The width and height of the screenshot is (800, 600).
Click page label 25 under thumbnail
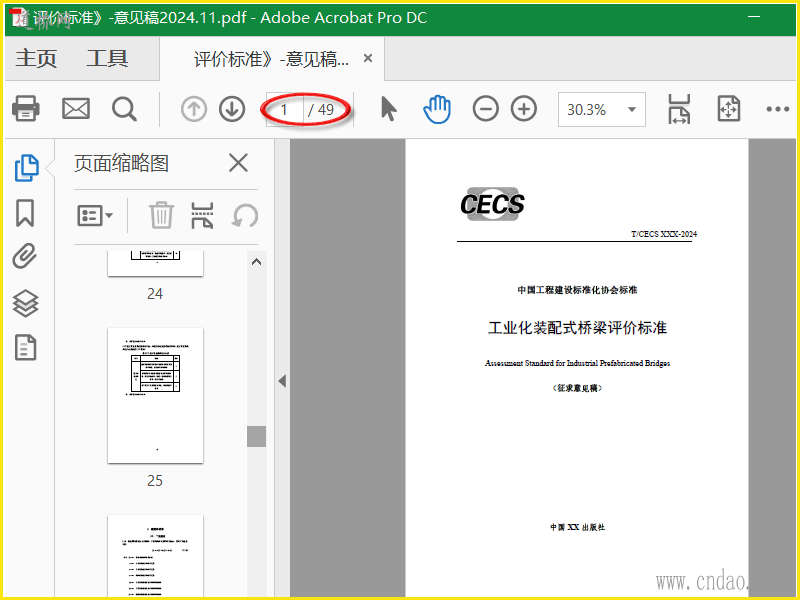point(155,481)
